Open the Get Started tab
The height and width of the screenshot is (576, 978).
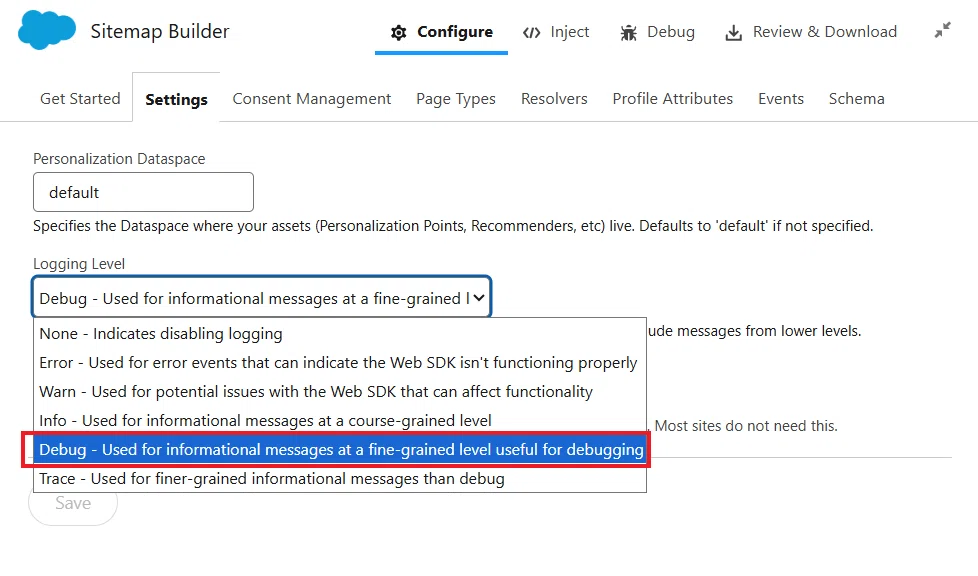pos(80,99)
